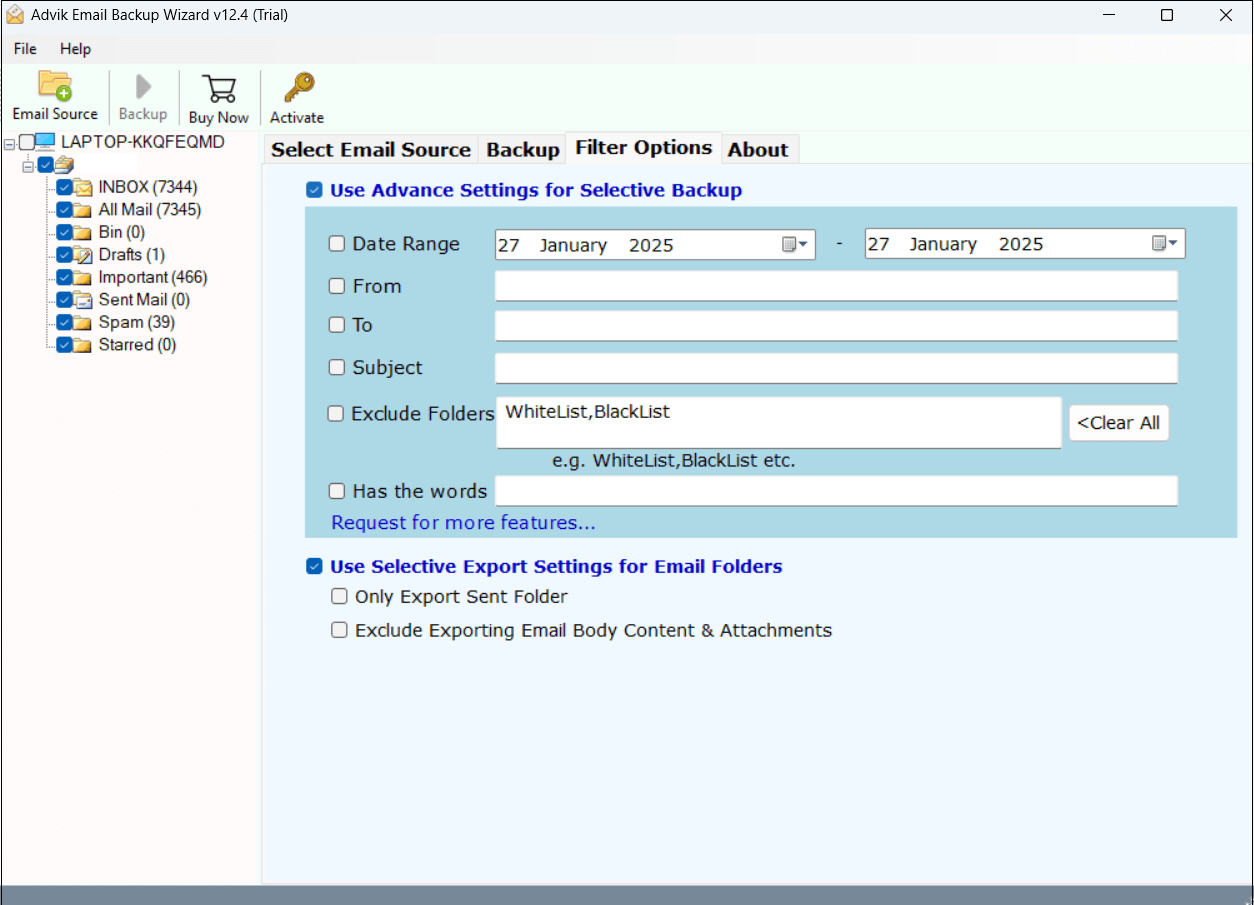Viewport: 1254px width, 905px height.
Task: Click the Backup play toolbar icon
Action: 143,86
